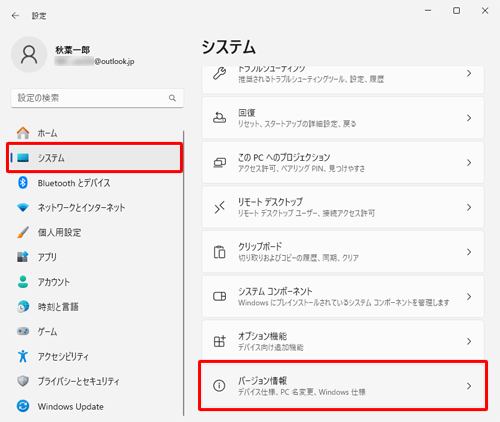Open the クリップボード title
The image size is (500, 422).
pos(260,247)
